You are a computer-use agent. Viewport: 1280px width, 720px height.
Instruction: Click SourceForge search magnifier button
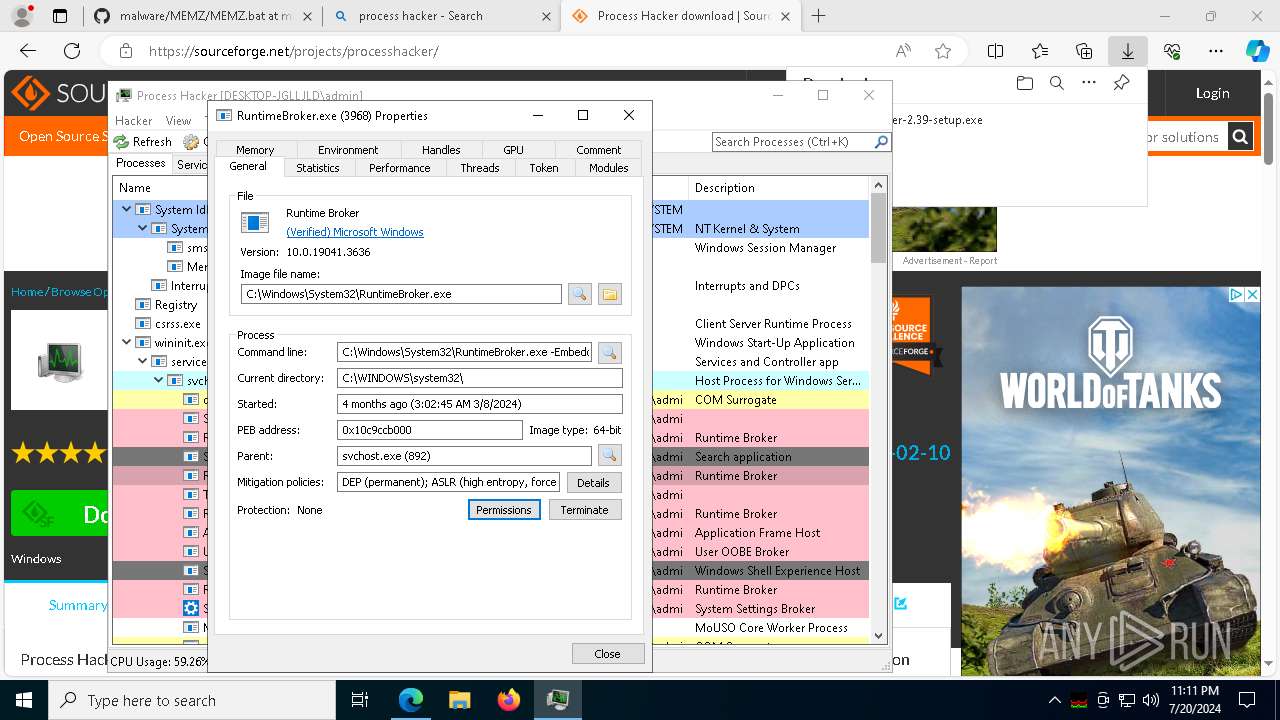(x=1240, y=137)
